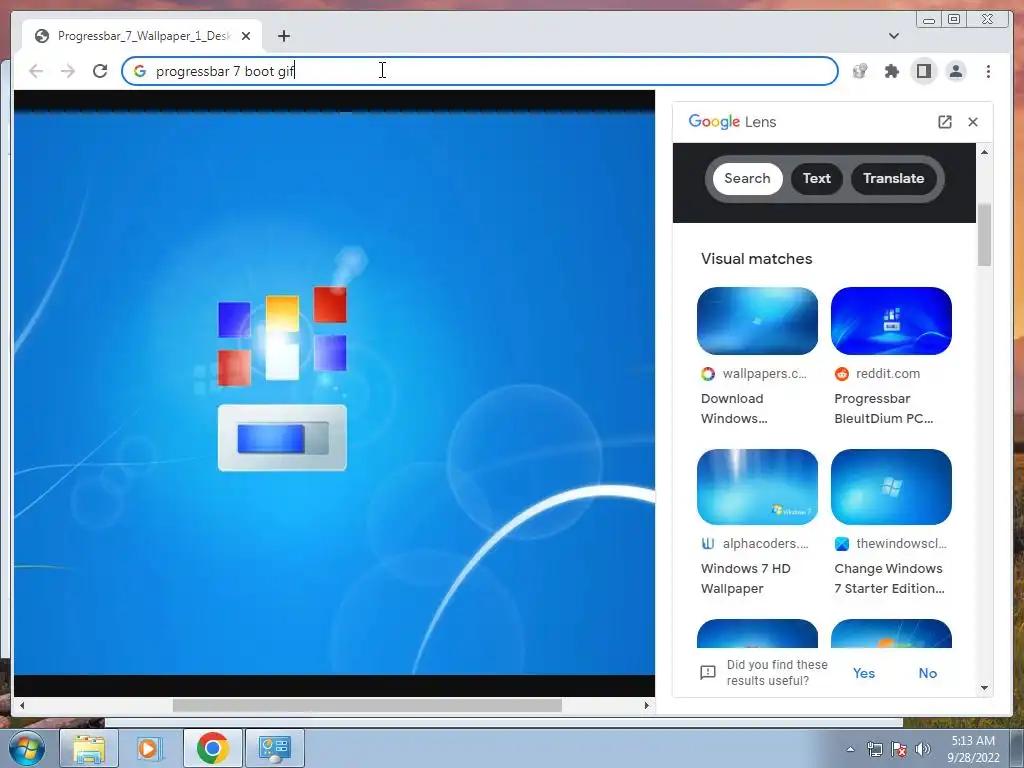Open Windows Explorer from taskbar
This screenshot has width=1024, height=768.
89,748
